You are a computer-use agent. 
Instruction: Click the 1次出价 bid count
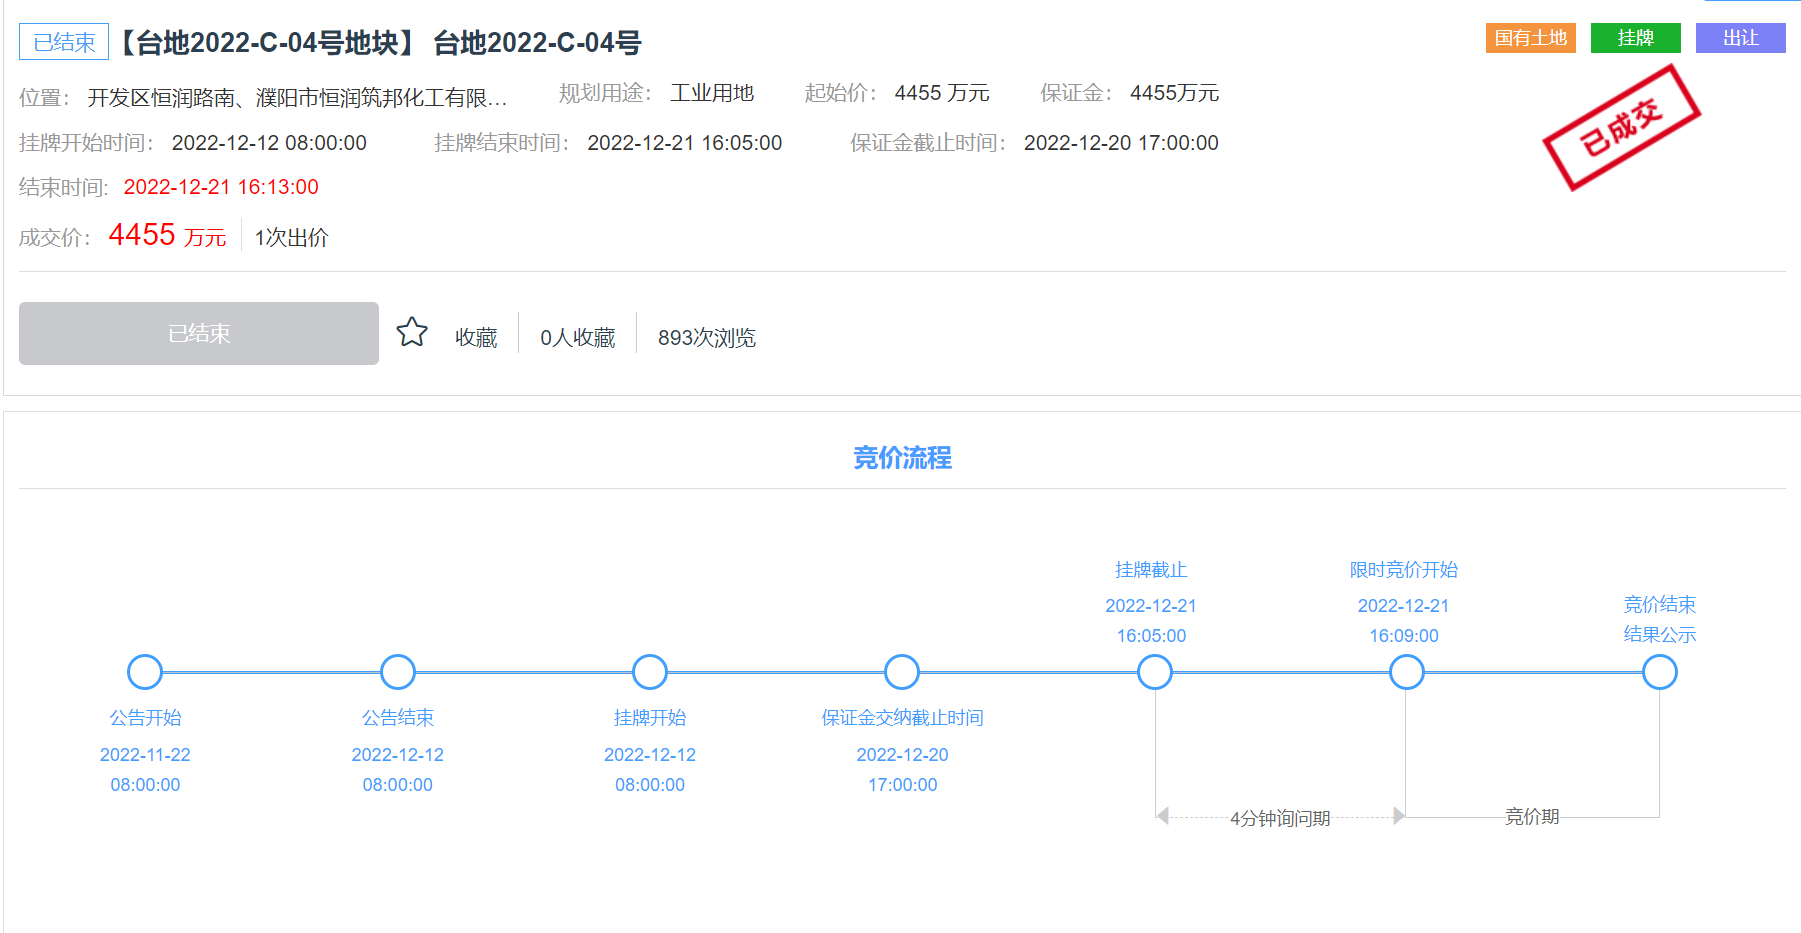[291, 238]
